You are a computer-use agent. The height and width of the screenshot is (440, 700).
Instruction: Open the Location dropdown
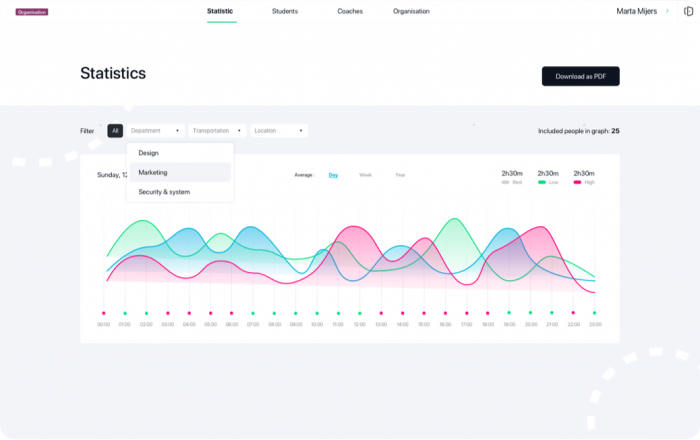[x=279, y=131]
